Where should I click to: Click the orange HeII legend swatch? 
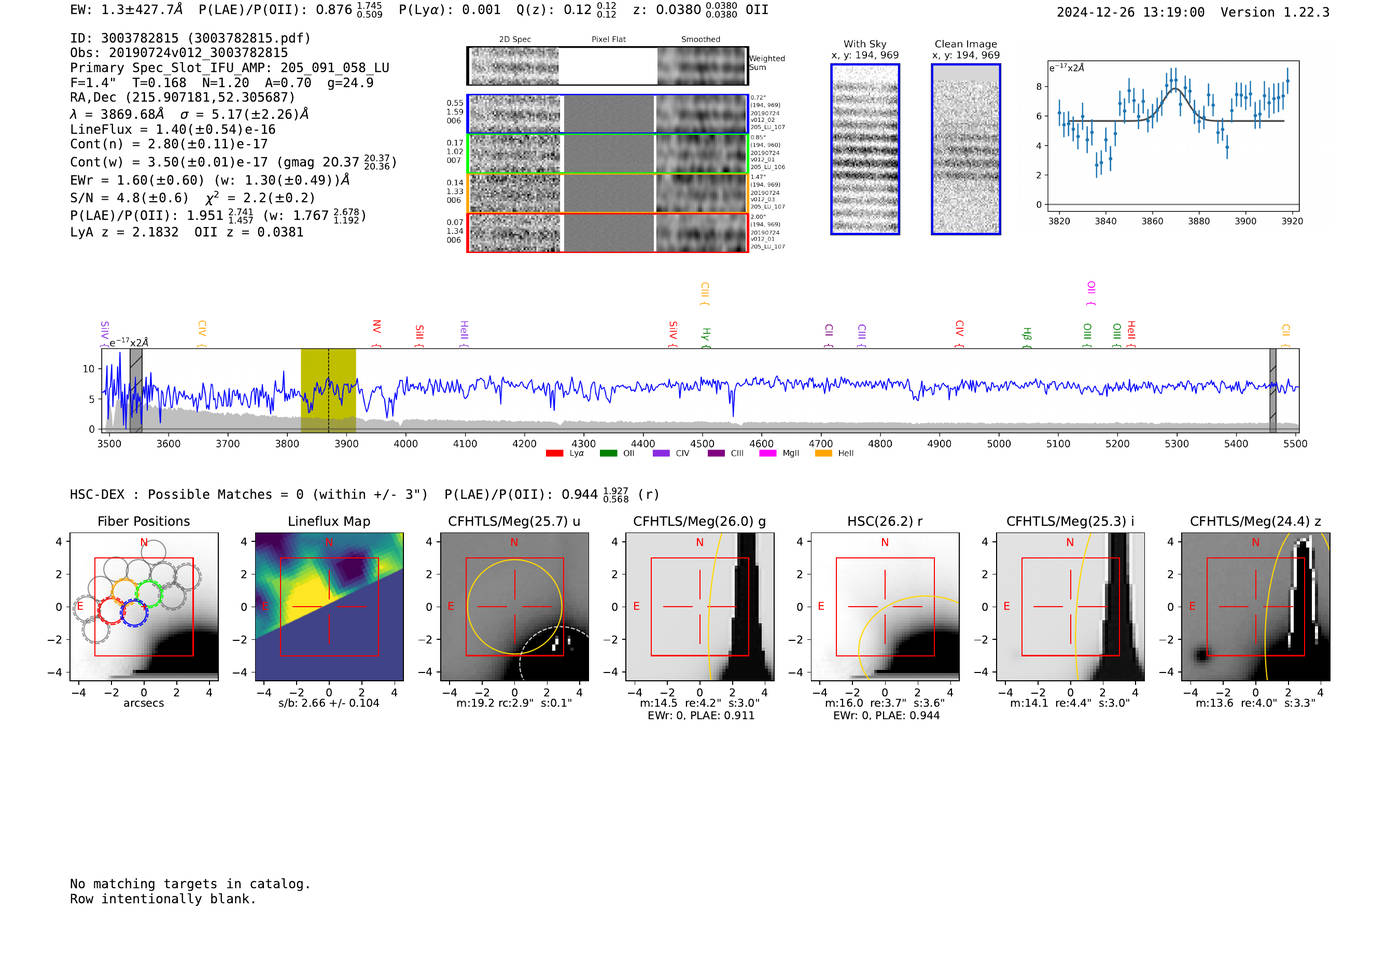823,453
